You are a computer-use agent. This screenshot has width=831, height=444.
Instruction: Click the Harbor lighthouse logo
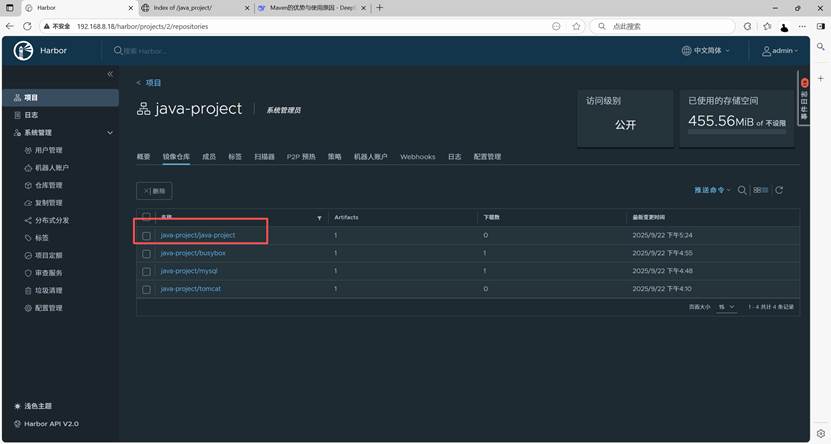(23, 51)
